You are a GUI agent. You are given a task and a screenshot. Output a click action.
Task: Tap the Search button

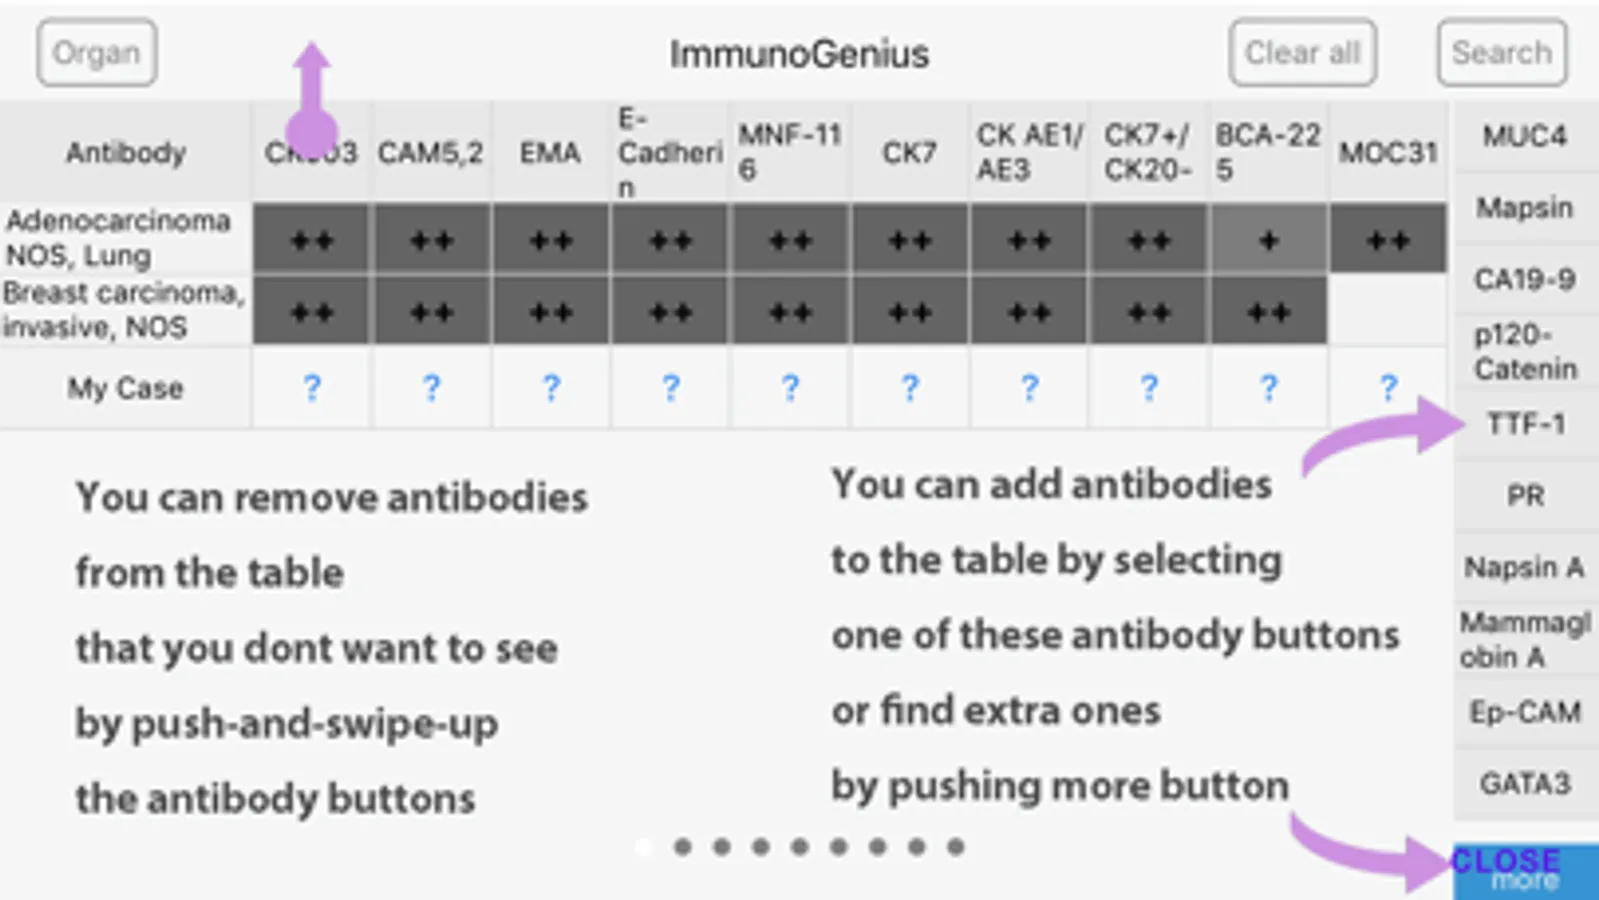[x=1501, y=53]
